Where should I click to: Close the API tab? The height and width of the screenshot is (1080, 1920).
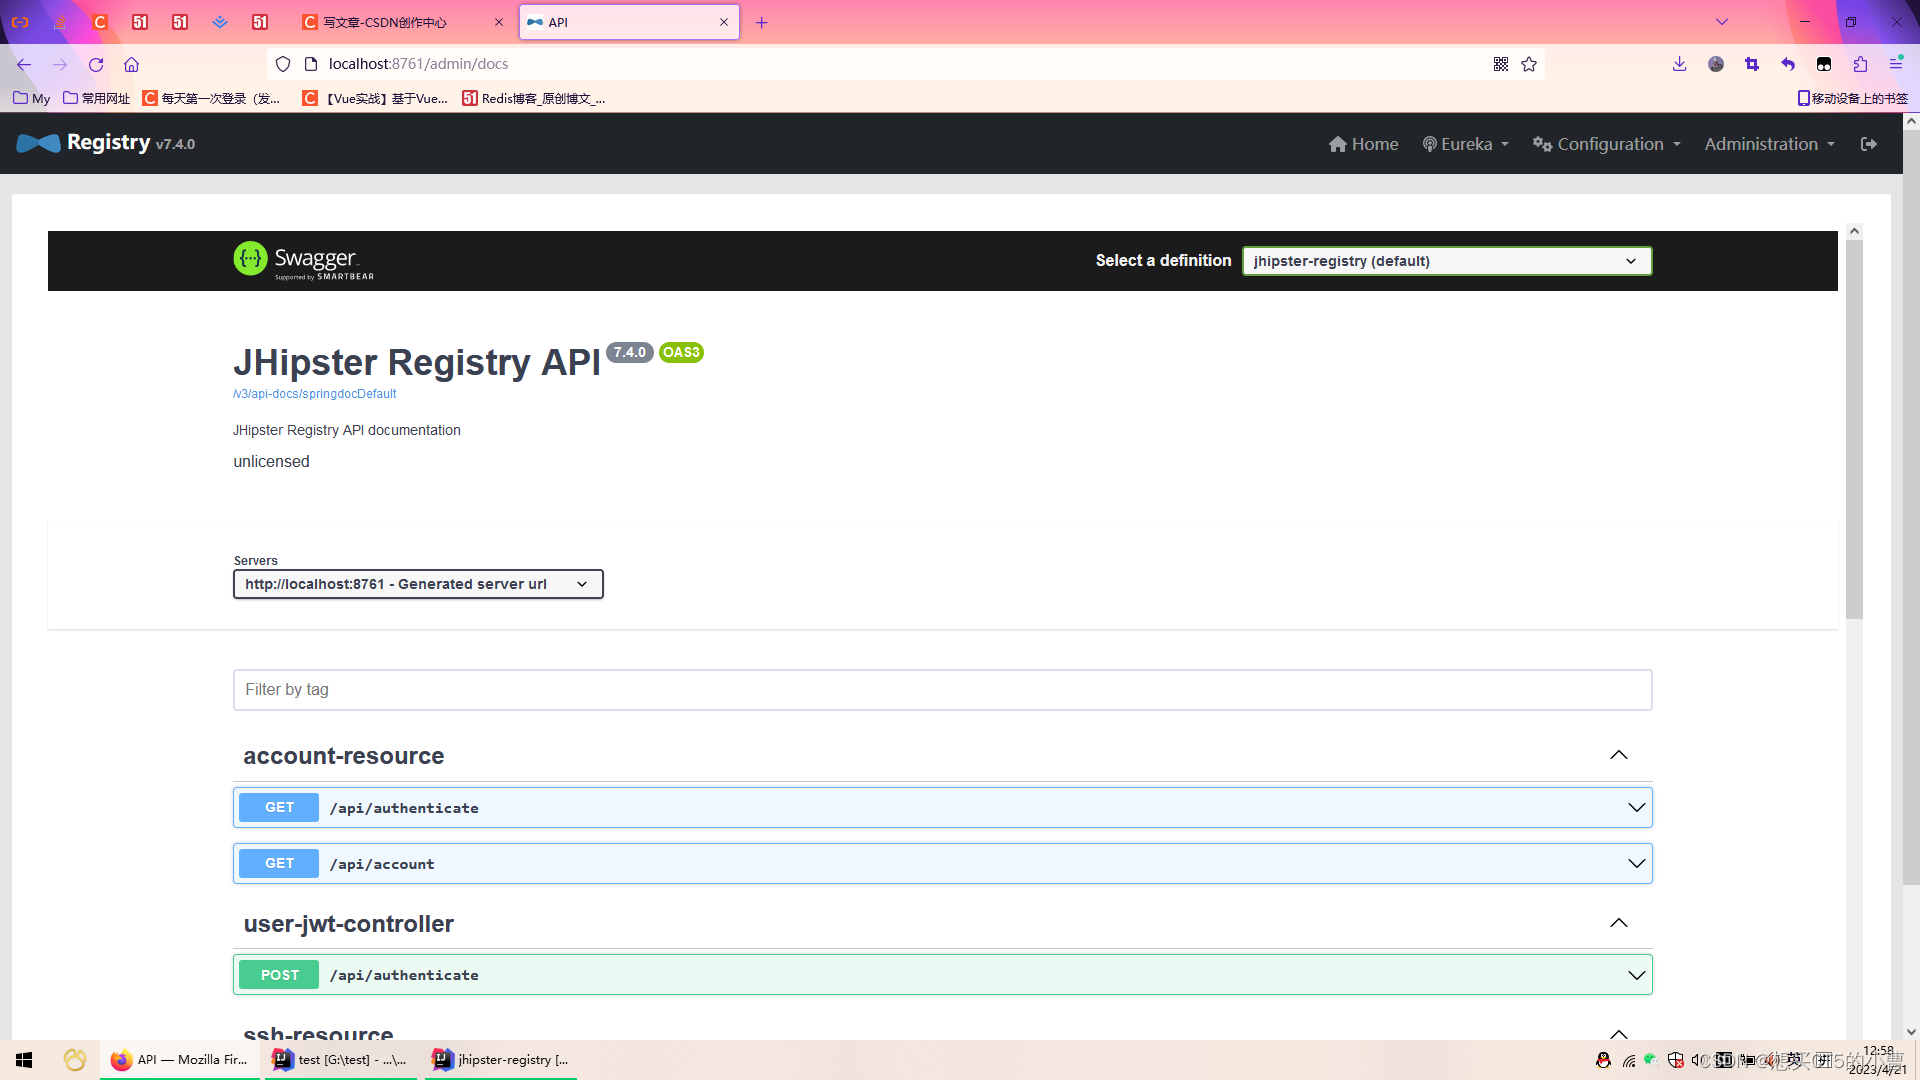point(724,22)
